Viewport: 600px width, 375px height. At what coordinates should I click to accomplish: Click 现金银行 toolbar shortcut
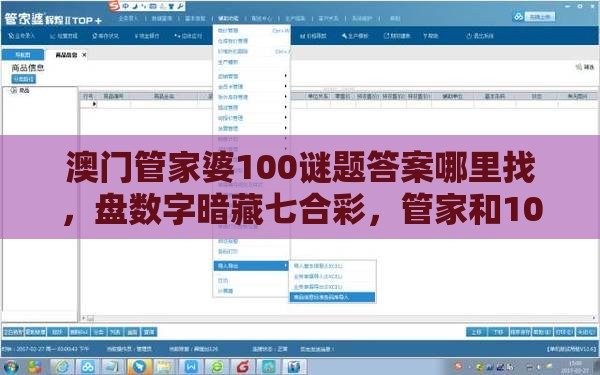147,36
